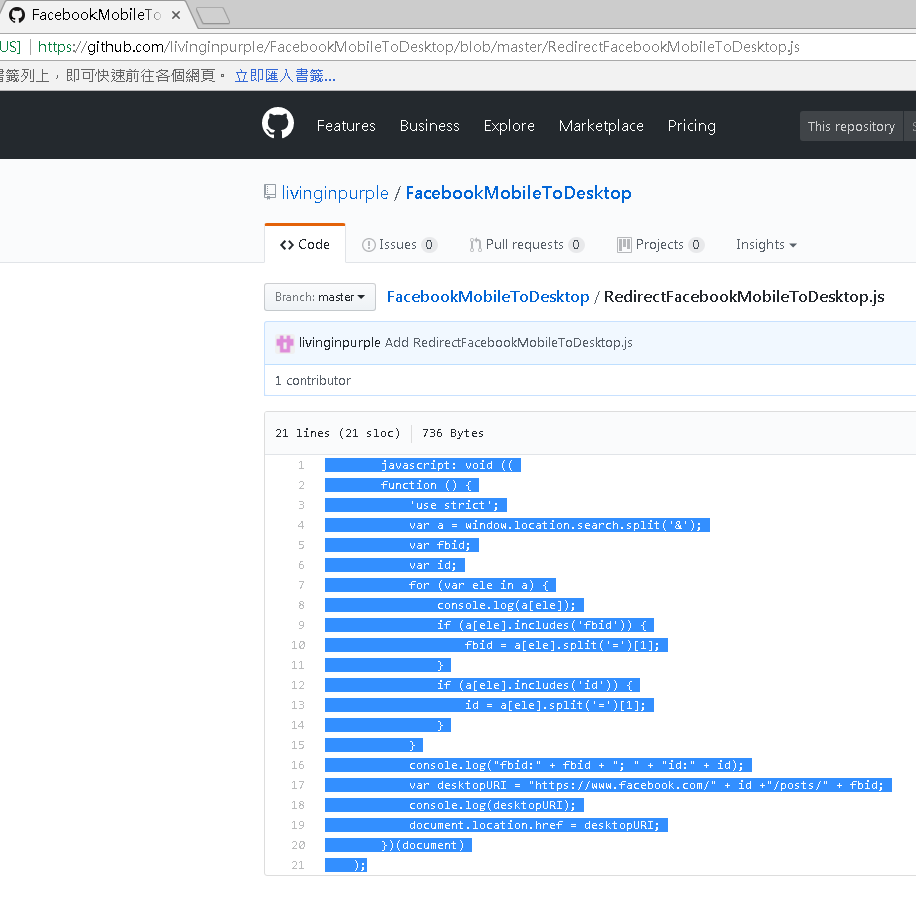Click FacebookMobileToDesktop breadcrumb link
The height and width of the screenshot is (901, 916).
(x=488, y=297)
